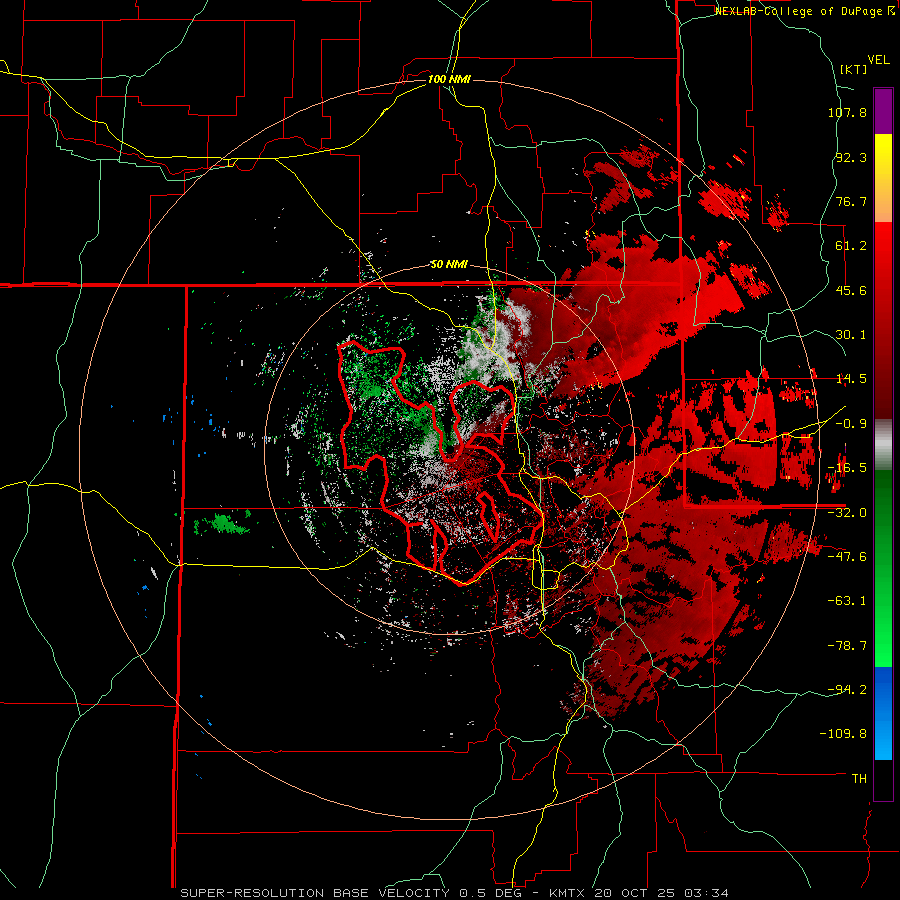Click the 61.2 velocity scale value
The image size is (900, 900).
pyautogui.click(x=851, y=245)
